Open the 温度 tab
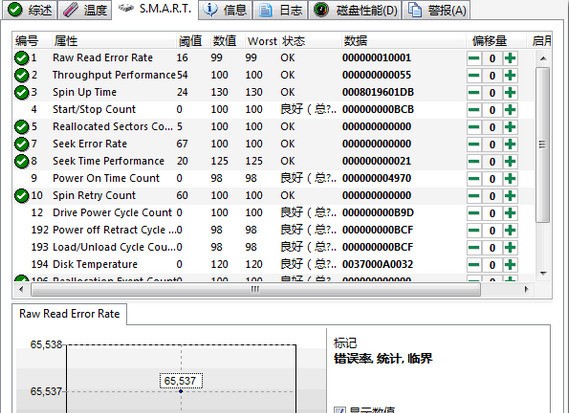Image resolution: width=569 pixels, height=413 pixels. [85, 10]
